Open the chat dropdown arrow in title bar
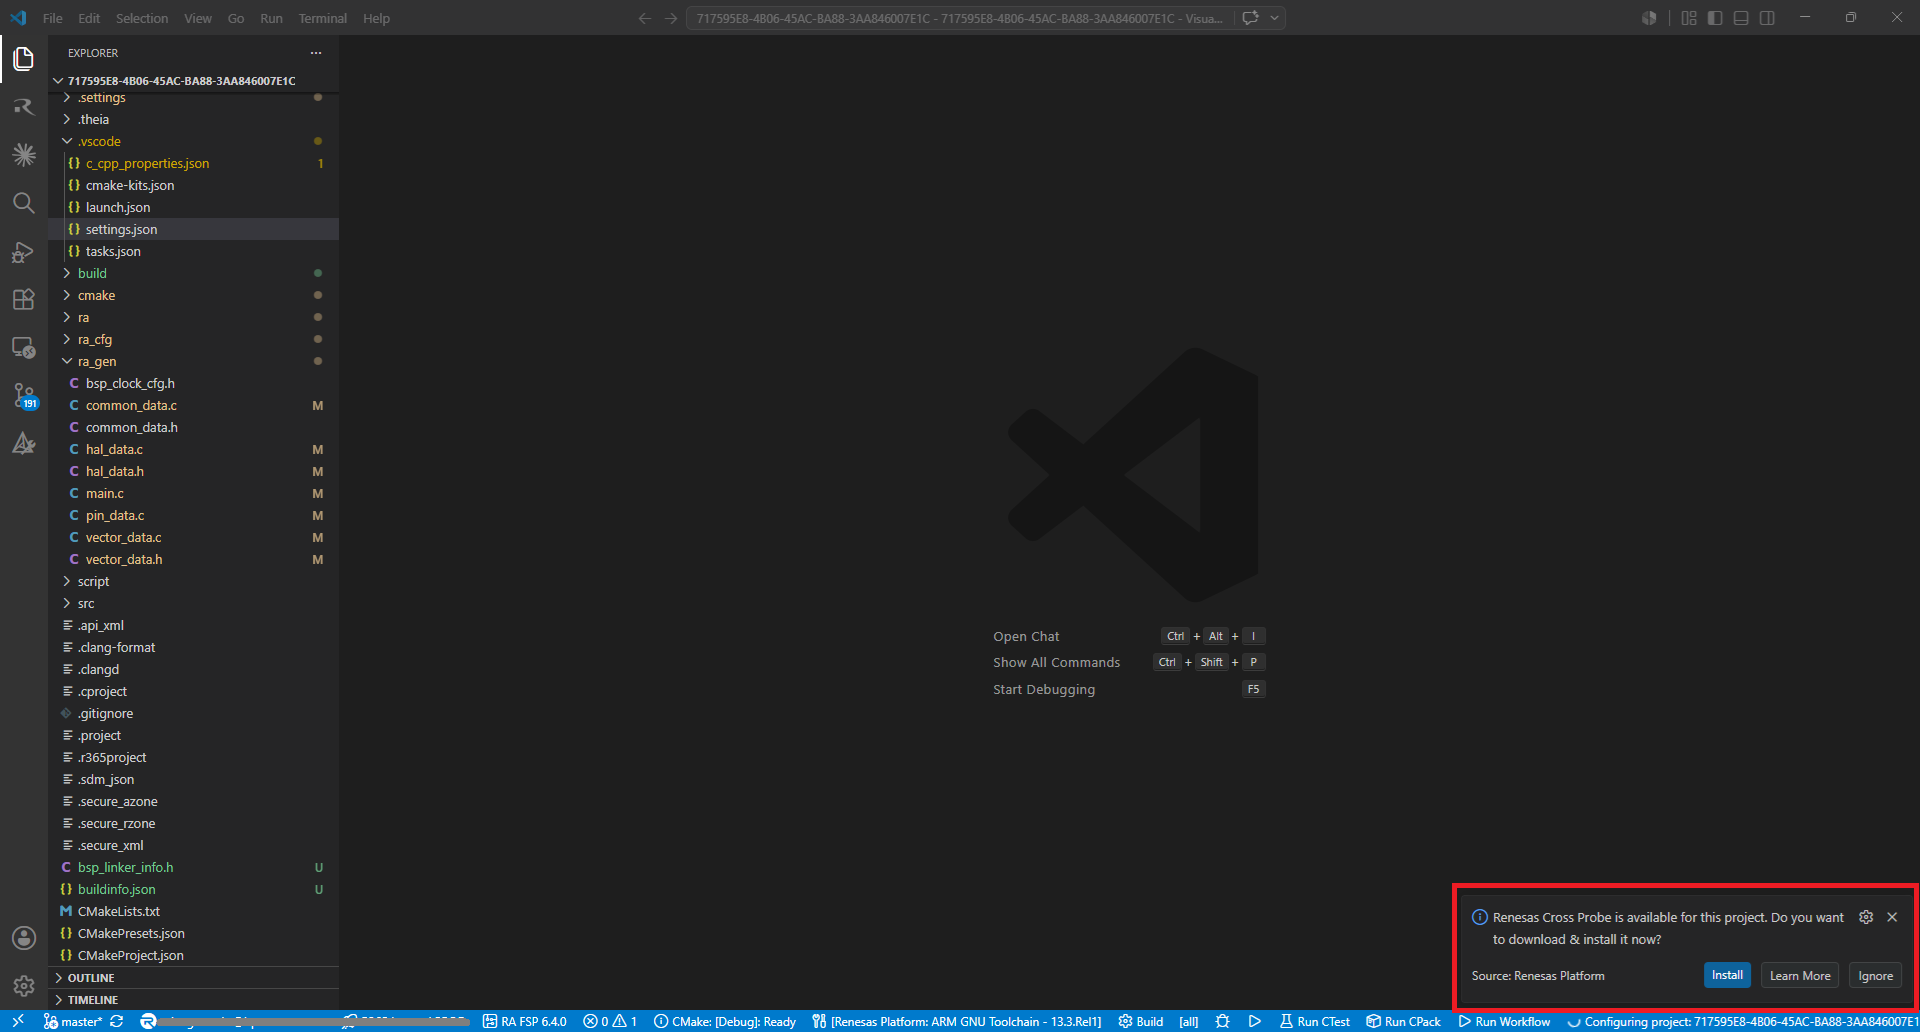The image size is (1920, 1032). [1275, 18]
